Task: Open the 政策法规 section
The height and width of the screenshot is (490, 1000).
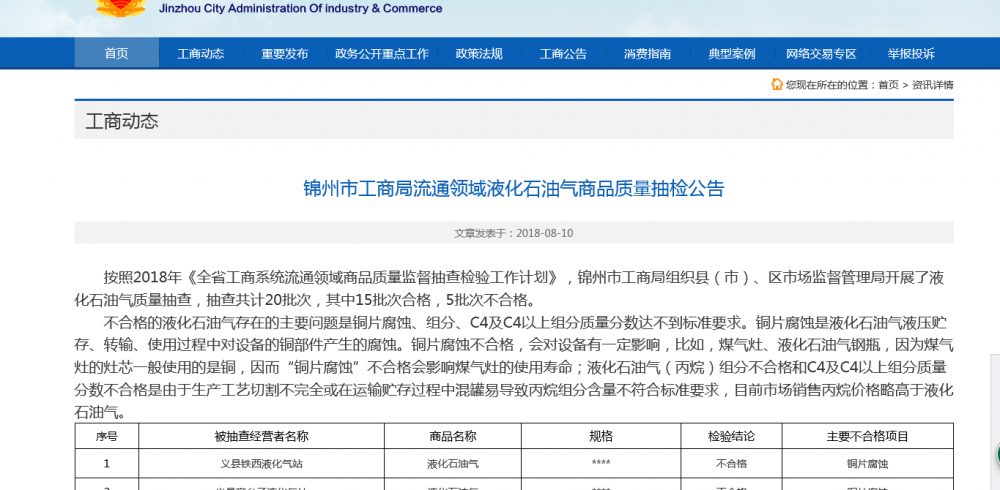Action: tap(479, 54)
